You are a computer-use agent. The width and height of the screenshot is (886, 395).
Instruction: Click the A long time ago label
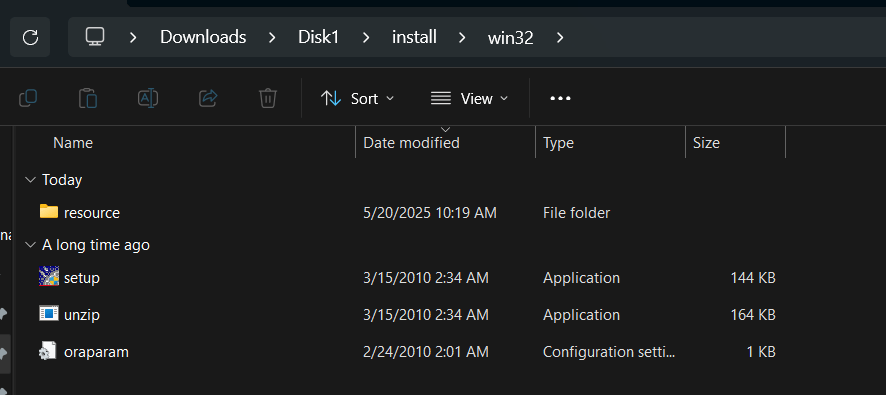[x=96, y=245]
